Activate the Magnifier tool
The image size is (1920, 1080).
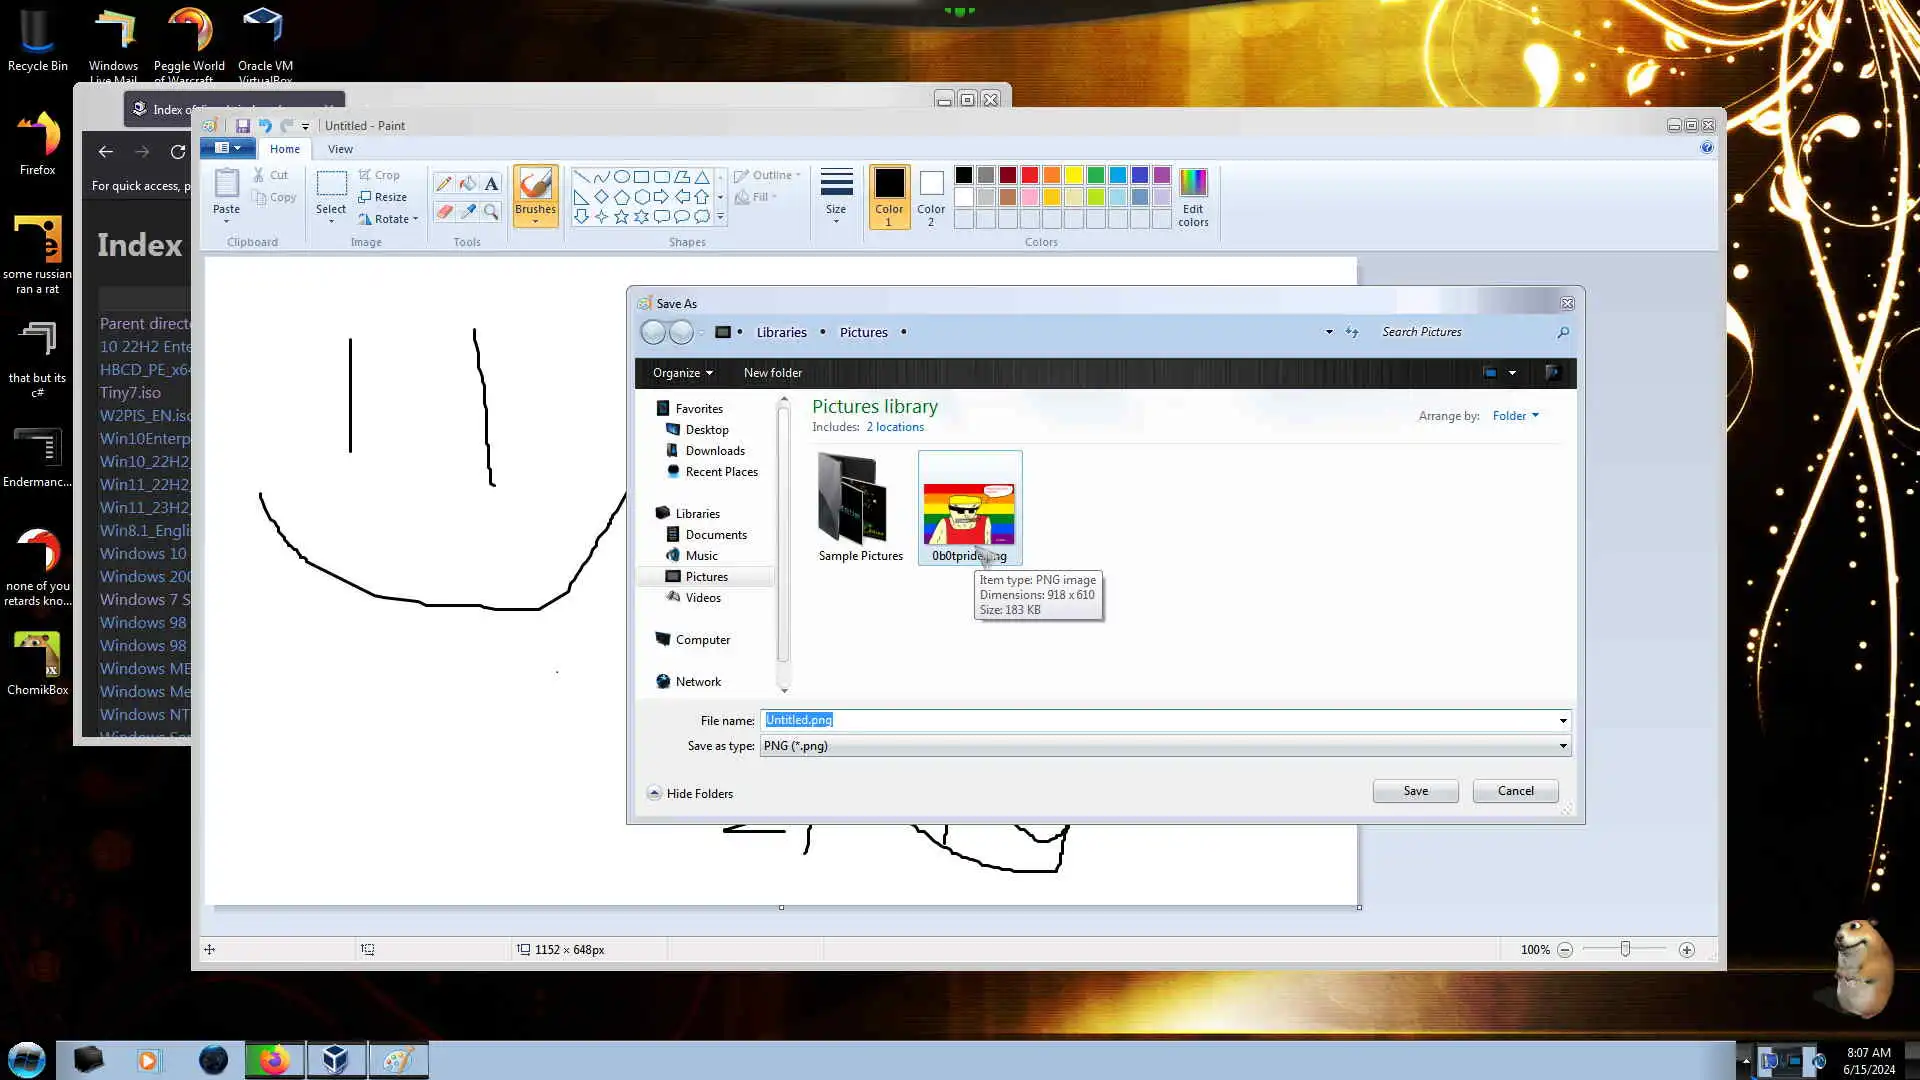point(491,211)
